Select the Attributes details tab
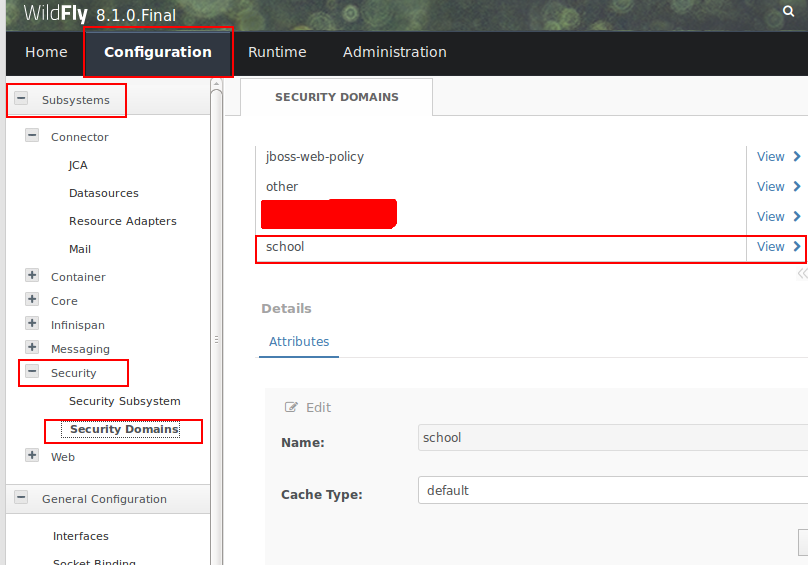The image size is (808, 565). [x=299, y=341]
